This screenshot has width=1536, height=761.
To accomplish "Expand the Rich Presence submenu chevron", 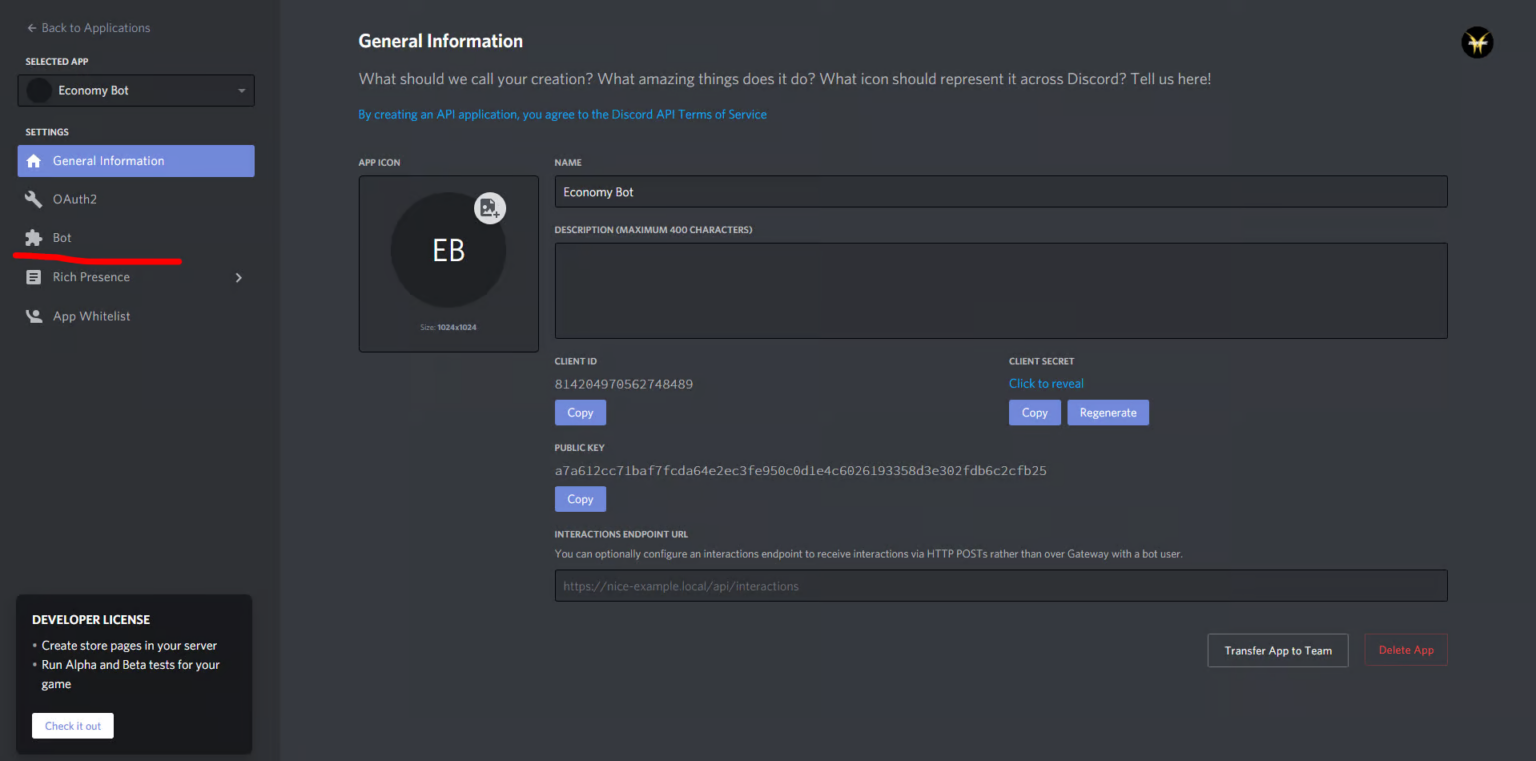I will (238, 277).
